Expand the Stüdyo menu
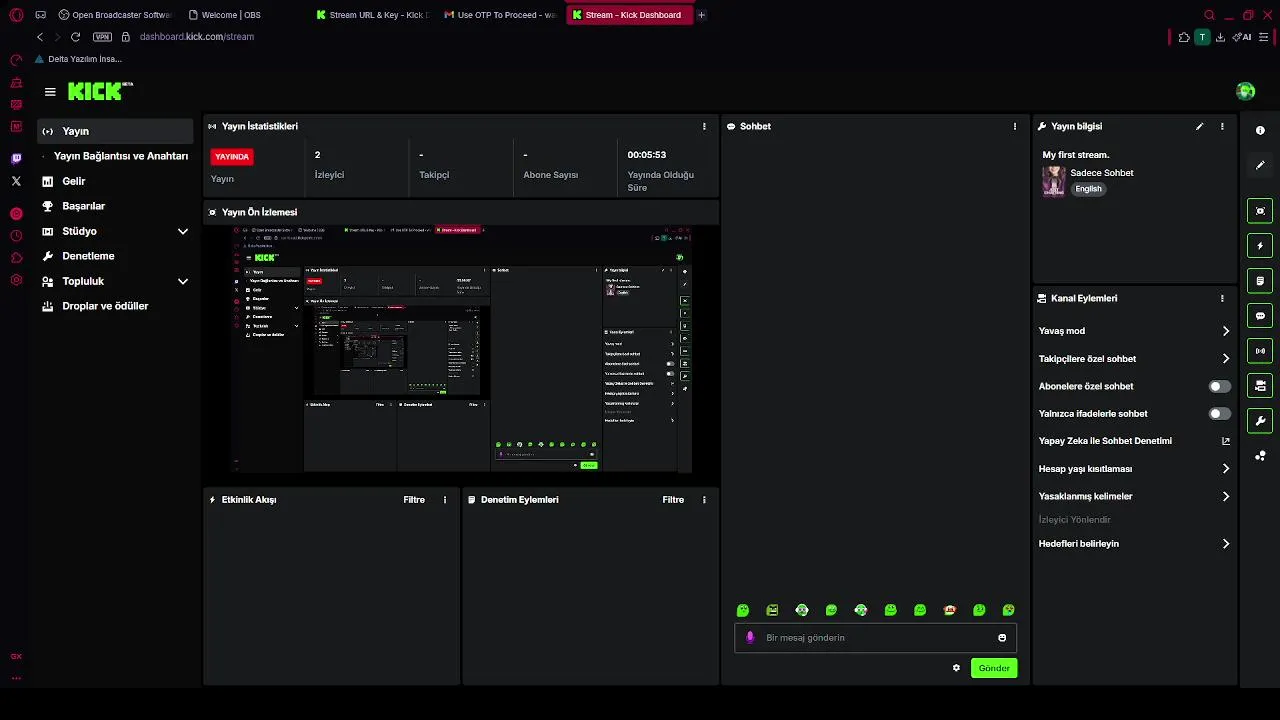Viewport: 1280px width, 720px height. [115, 231]
